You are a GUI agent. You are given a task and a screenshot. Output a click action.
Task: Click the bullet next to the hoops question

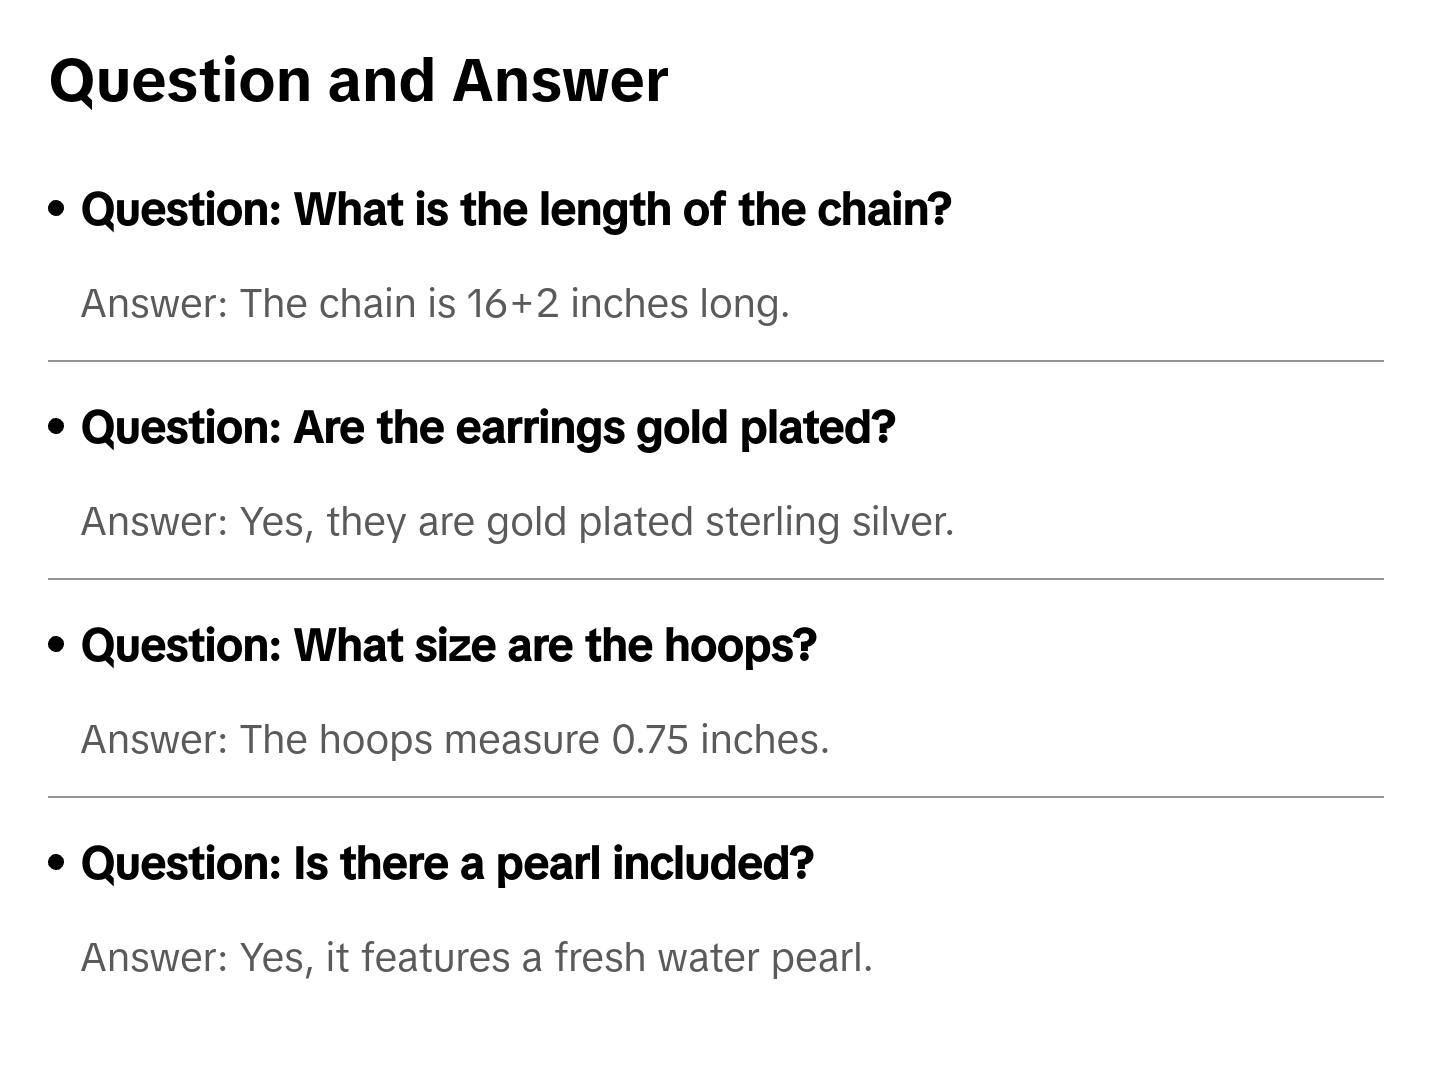tap(57, 645)
